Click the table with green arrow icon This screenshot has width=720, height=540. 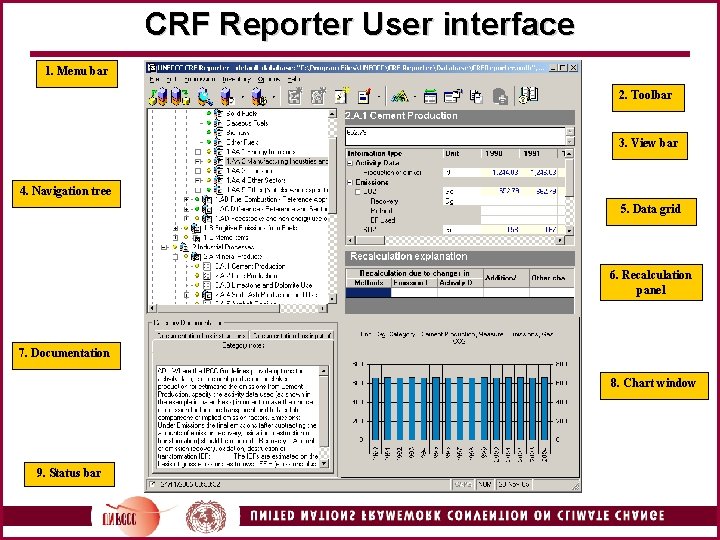[430, 96]
